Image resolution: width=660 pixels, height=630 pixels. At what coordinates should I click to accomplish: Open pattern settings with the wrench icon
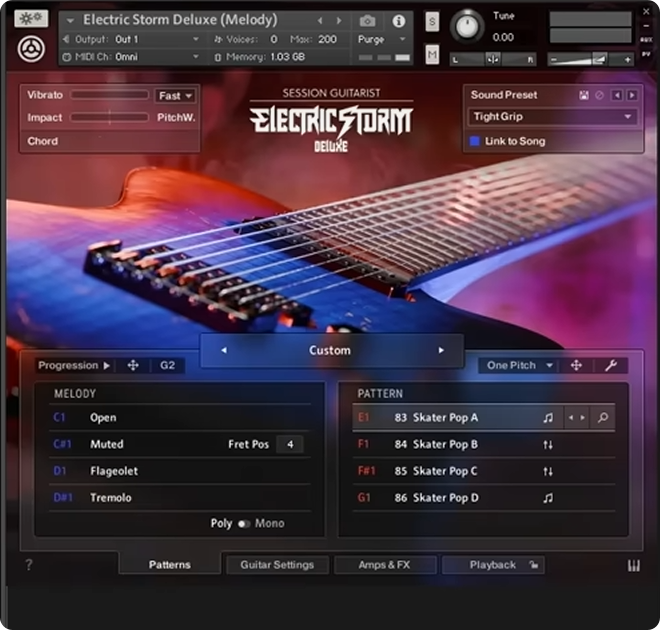[611, 365]
